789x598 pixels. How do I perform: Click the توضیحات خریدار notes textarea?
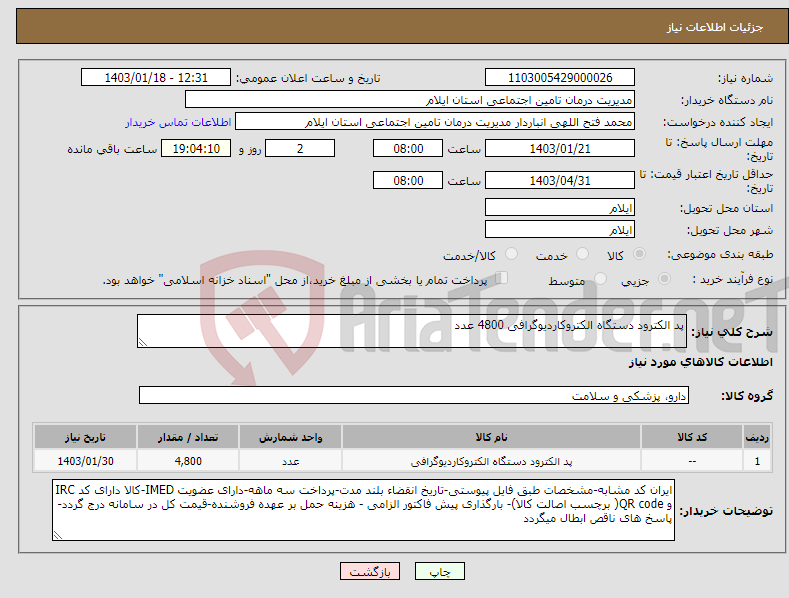point(363,510)
